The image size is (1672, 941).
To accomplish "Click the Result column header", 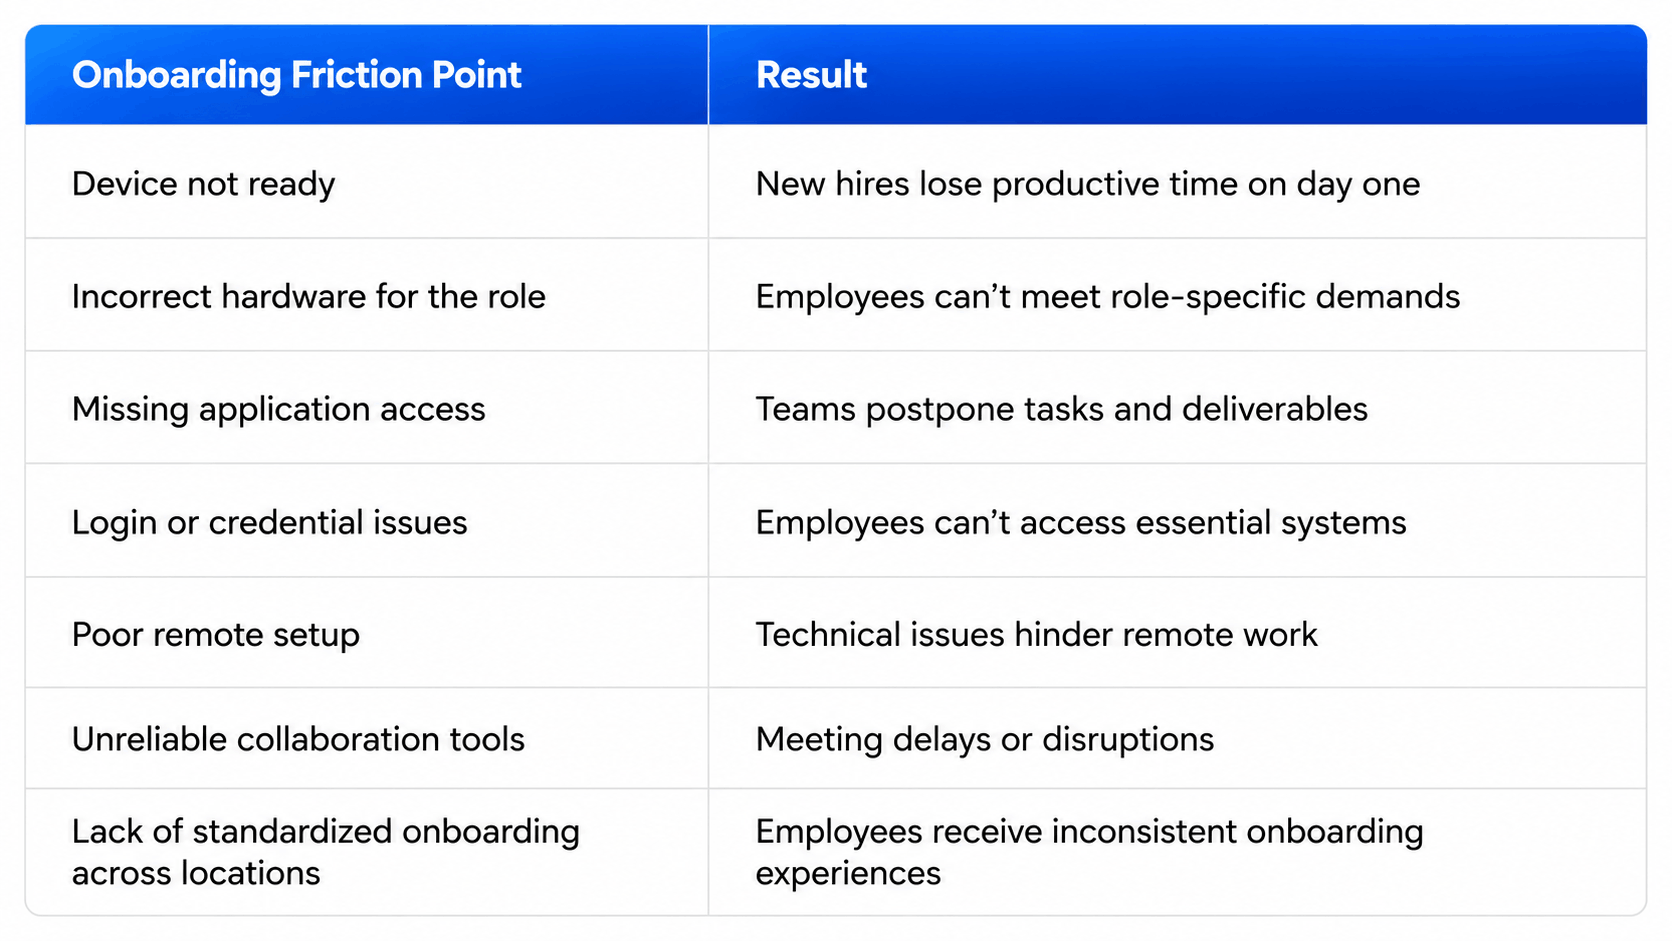I will point(1177,75).
